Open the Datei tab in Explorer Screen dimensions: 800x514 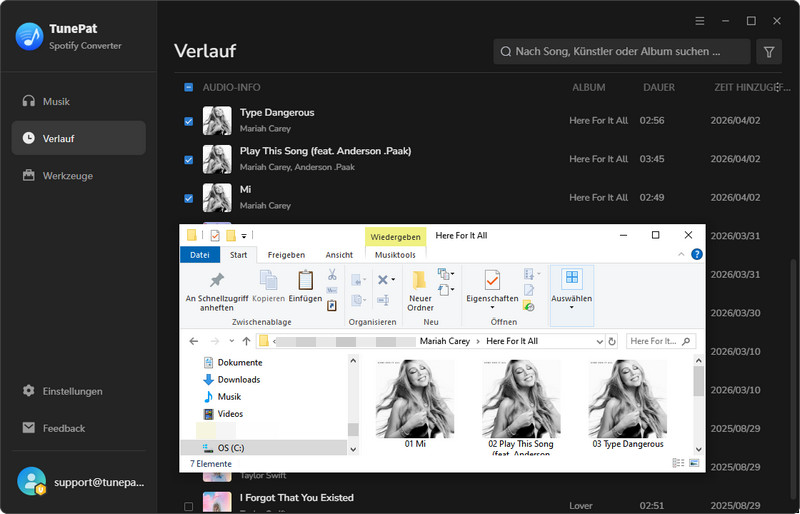pyautogui.click(x=199, y=255)
